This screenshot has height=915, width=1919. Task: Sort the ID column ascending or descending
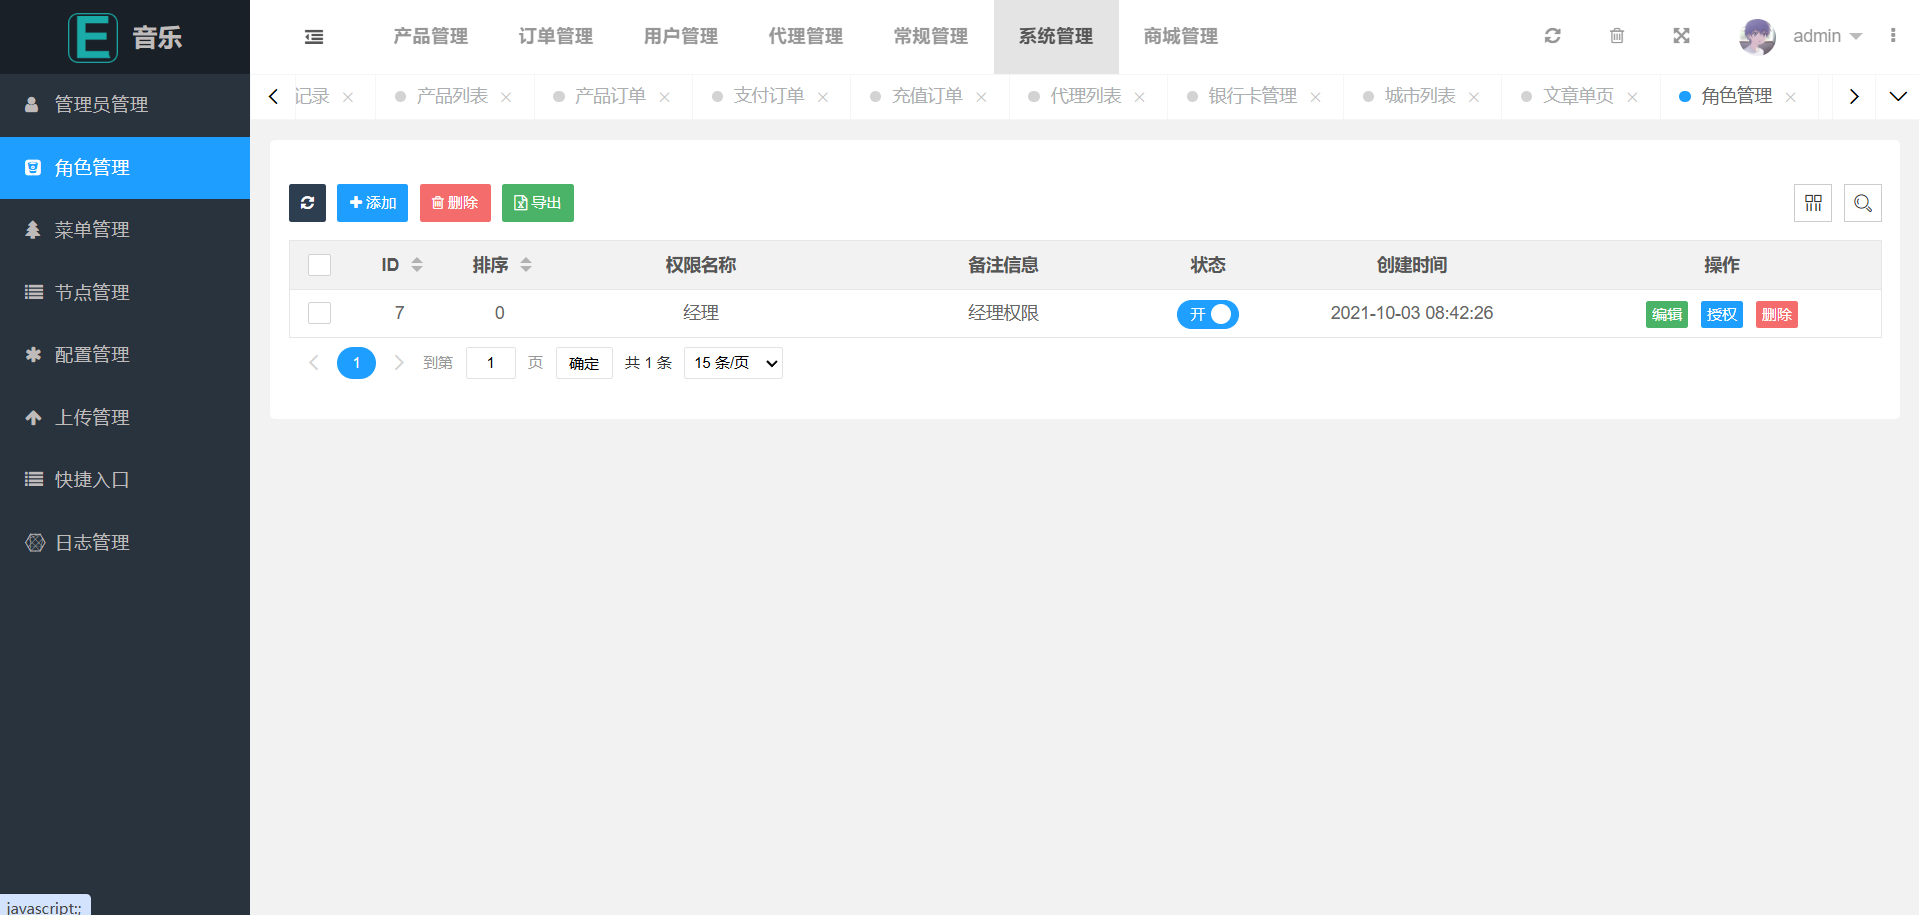coord(417,265)
